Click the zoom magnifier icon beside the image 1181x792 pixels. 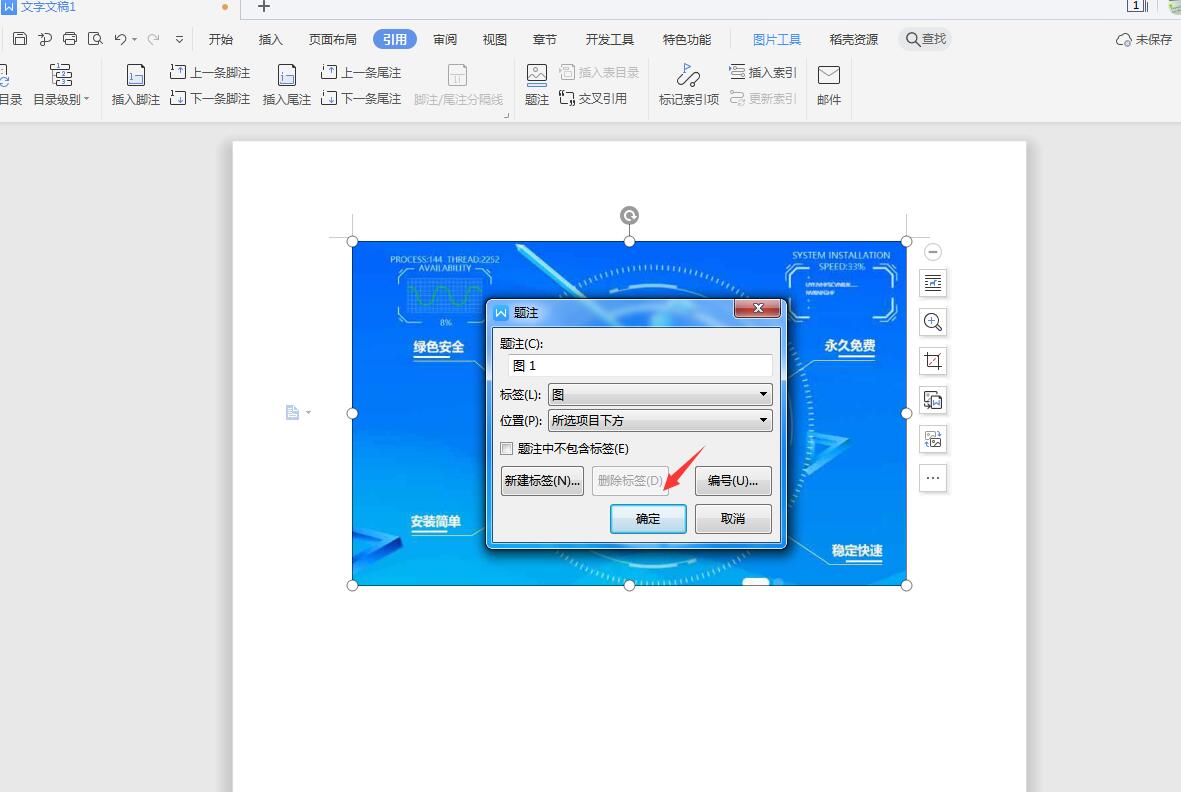coord(933,322)
